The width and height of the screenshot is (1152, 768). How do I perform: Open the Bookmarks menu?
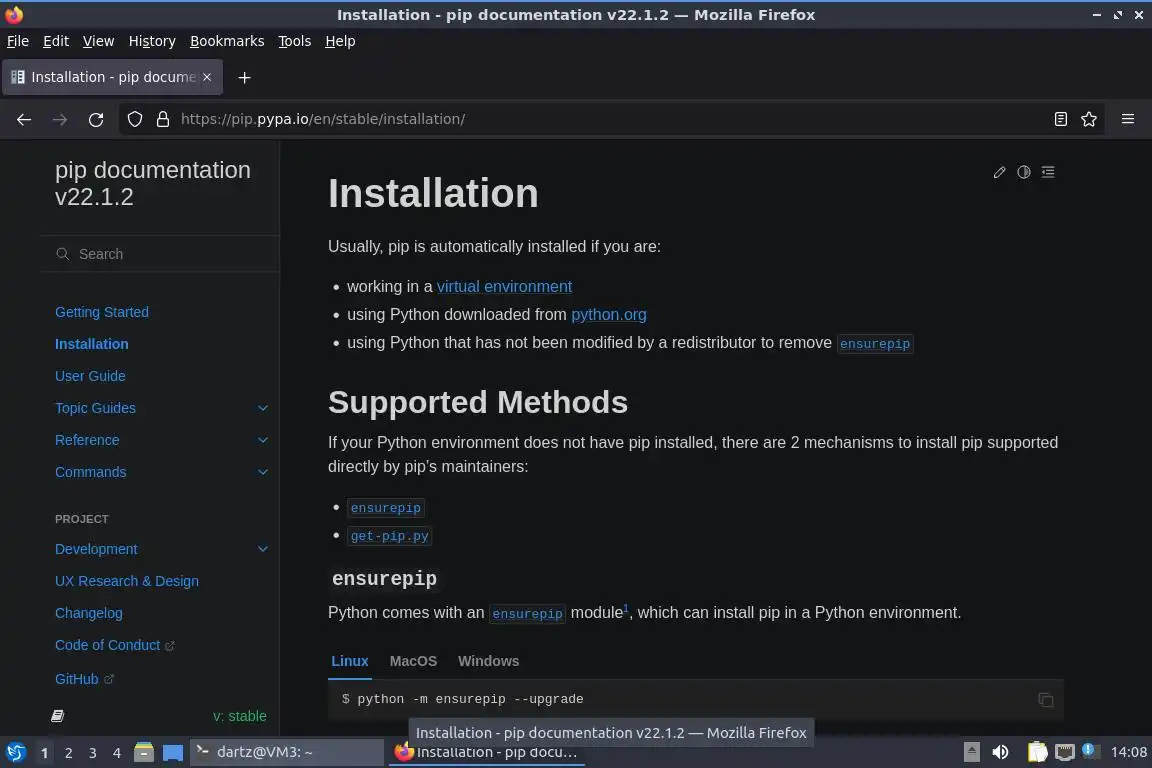point(227,41)
